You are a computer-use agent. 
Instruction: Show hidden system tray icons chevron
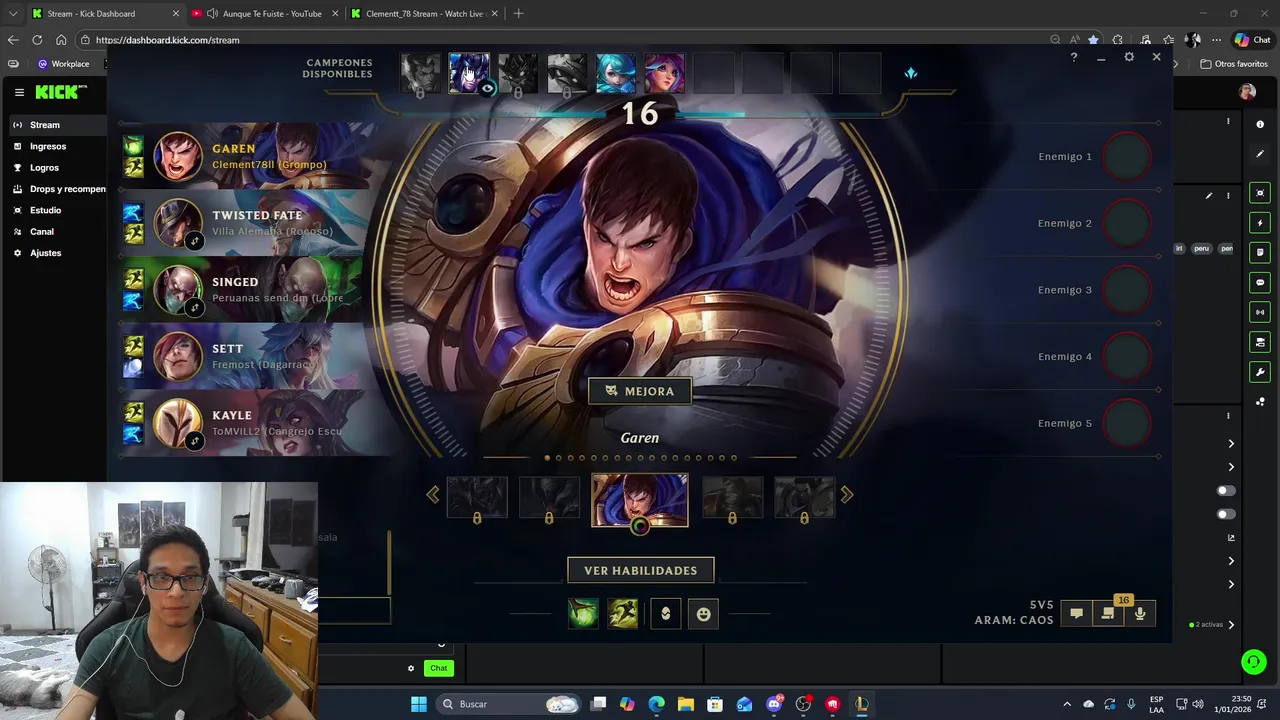pos(1067,704)
